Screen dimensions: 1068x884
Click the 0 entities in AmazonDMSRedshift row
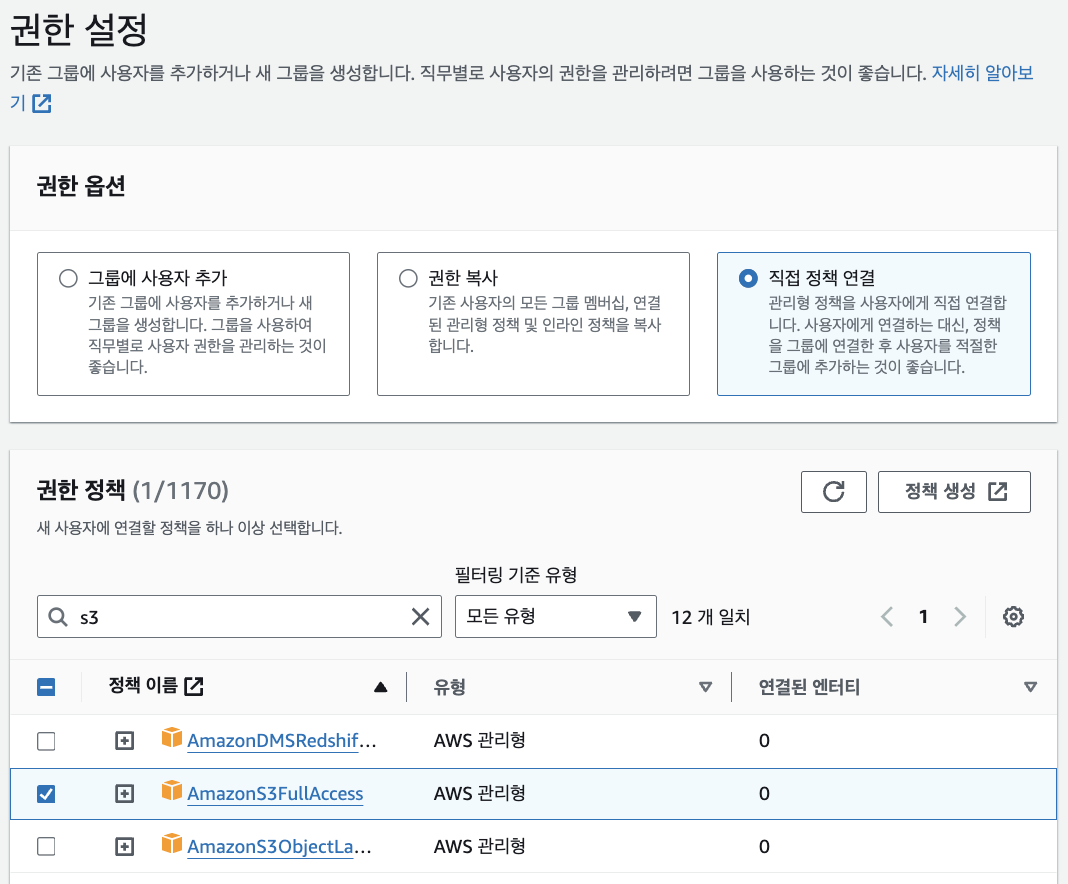point(764,741)
